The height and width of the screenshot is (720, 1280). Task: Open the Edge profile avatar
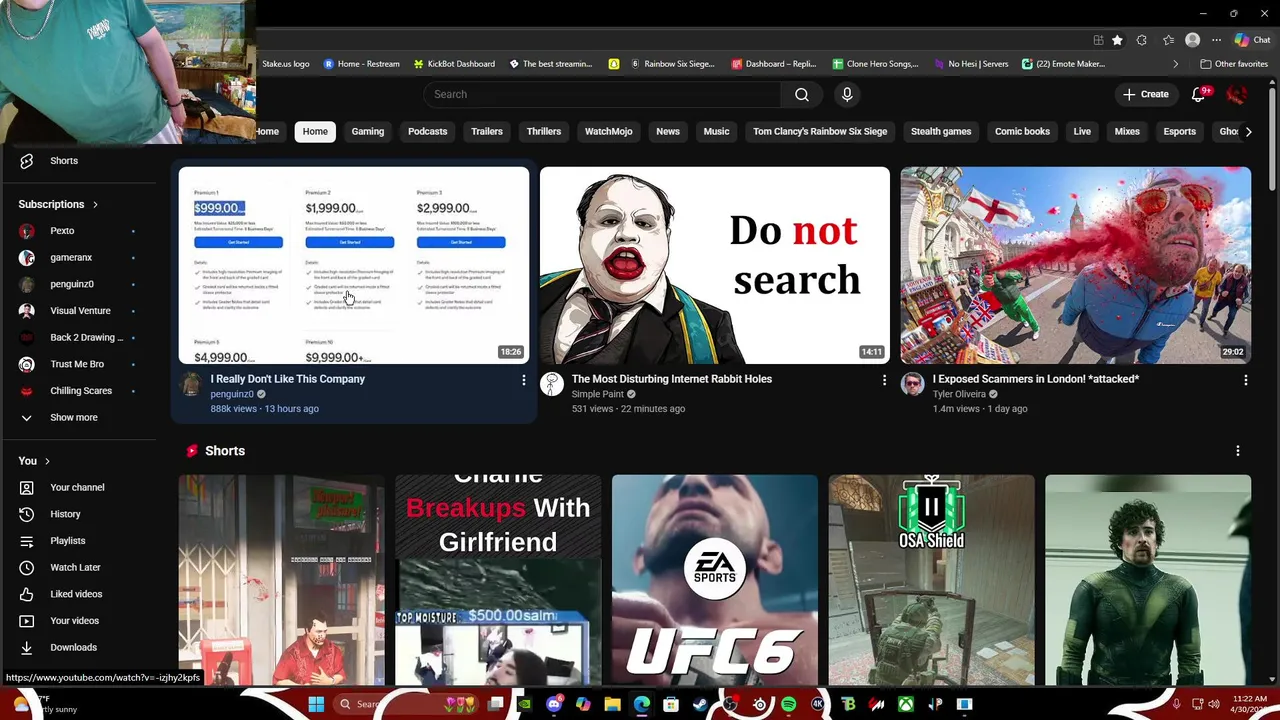pos(1192,40)
